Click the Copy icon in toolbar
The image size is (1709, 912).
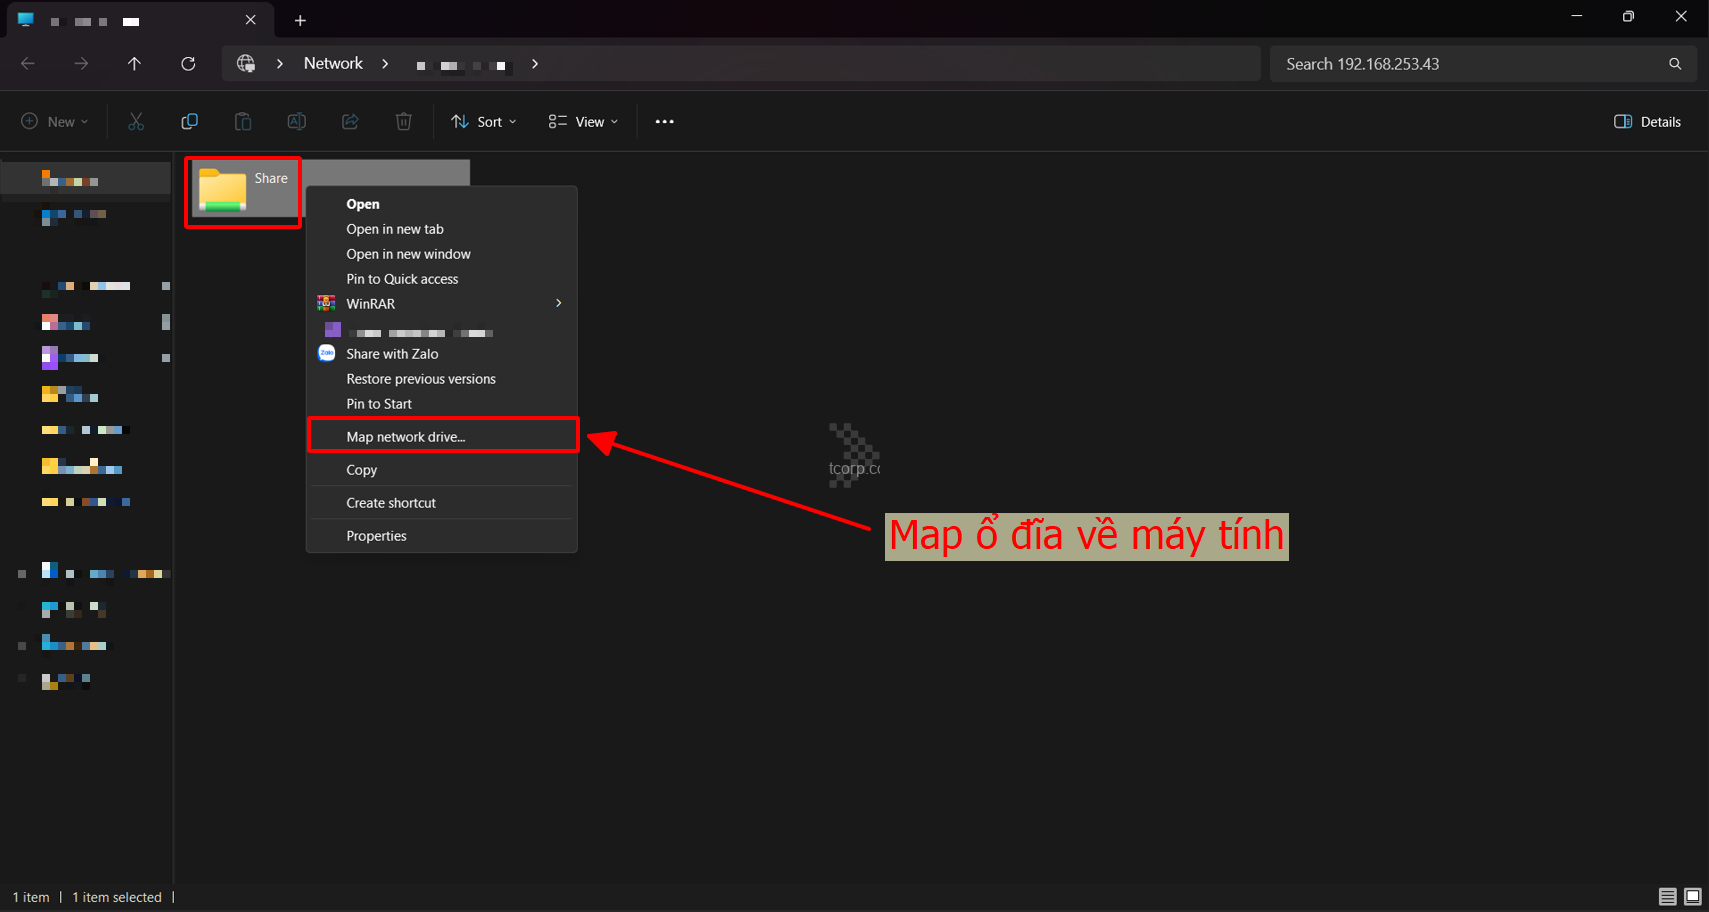(189, 122)
